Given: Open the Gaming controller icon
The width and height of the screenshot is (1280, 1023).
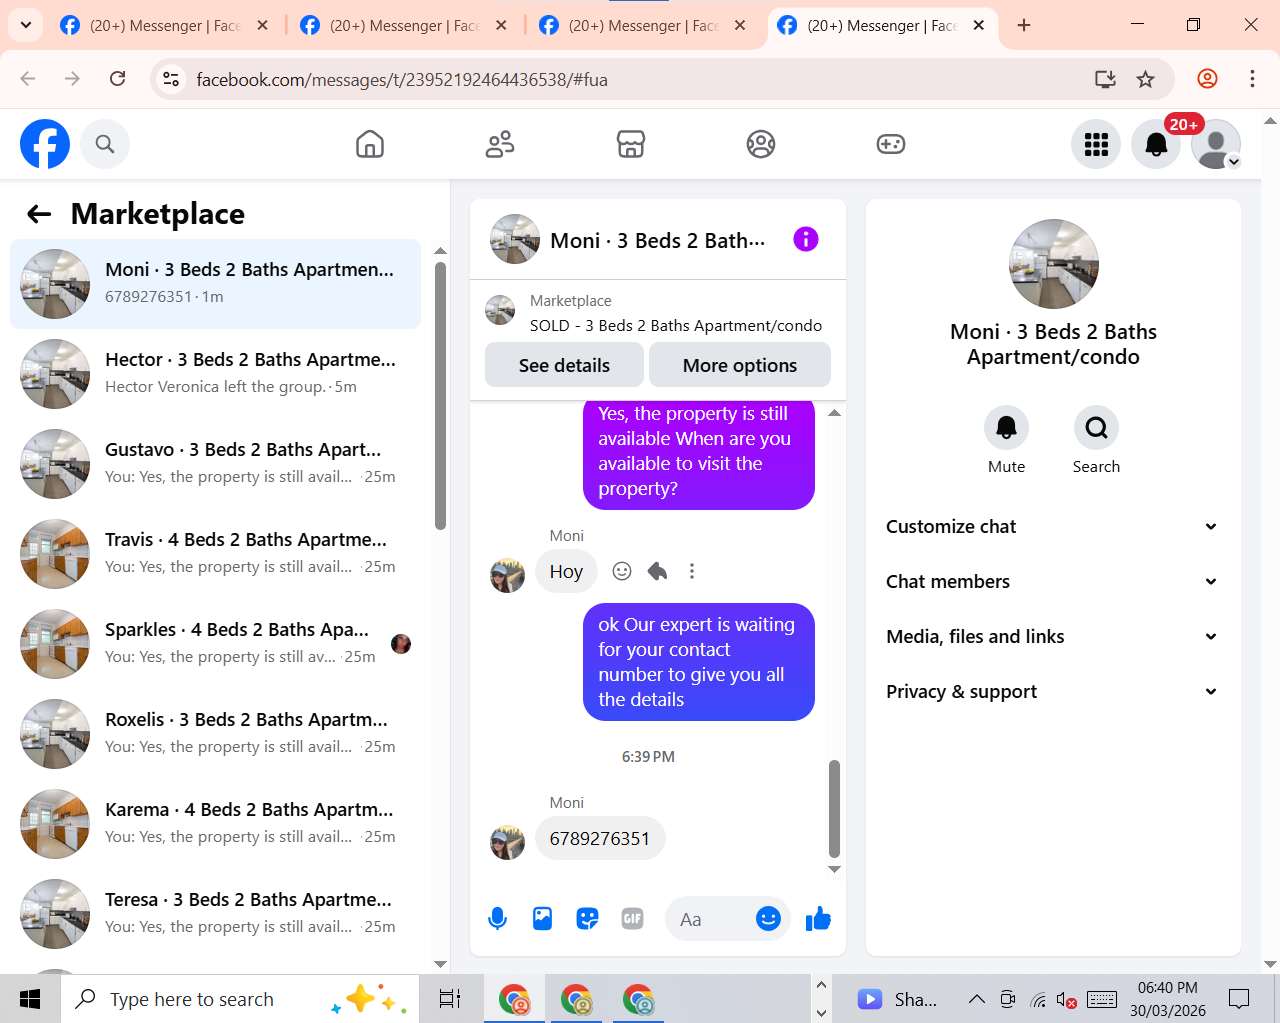Looking at the screenshot, I should pos(891,144).
